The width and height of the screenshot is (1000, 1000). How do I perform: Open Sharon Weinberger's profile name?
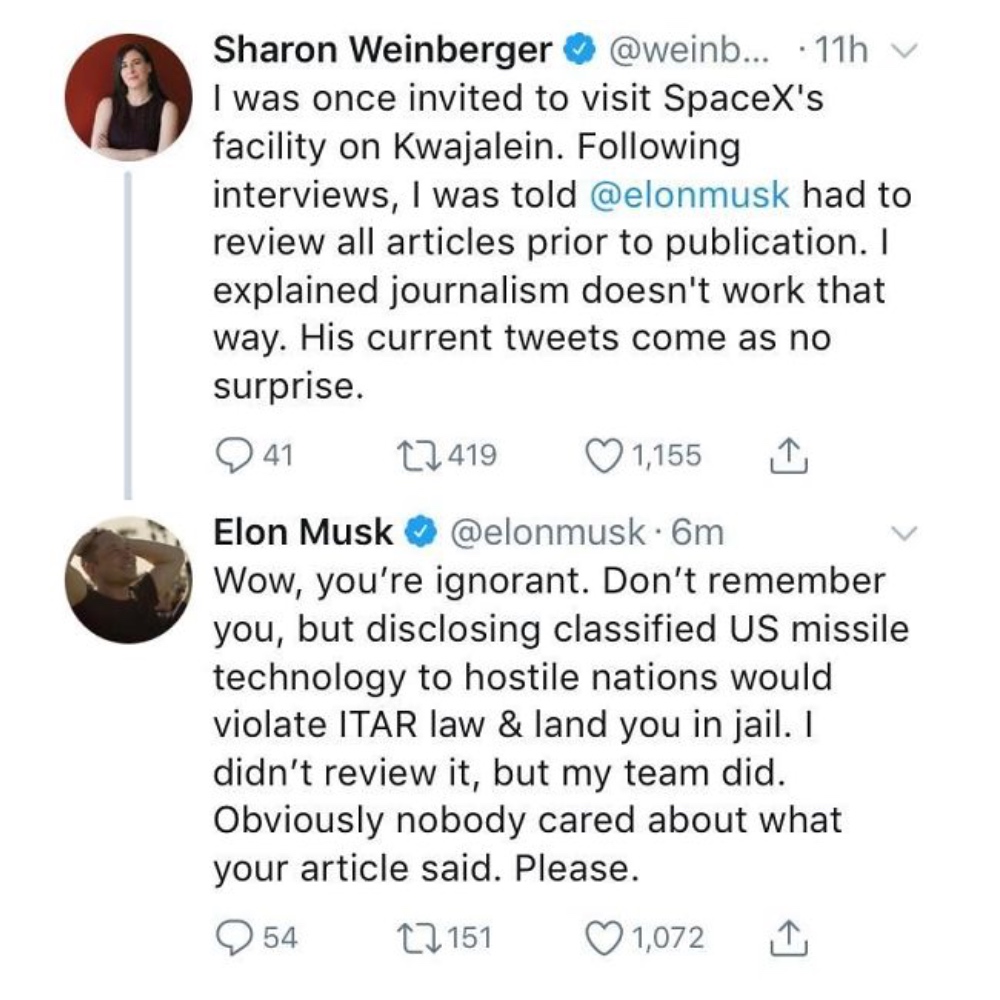point(382,50)
